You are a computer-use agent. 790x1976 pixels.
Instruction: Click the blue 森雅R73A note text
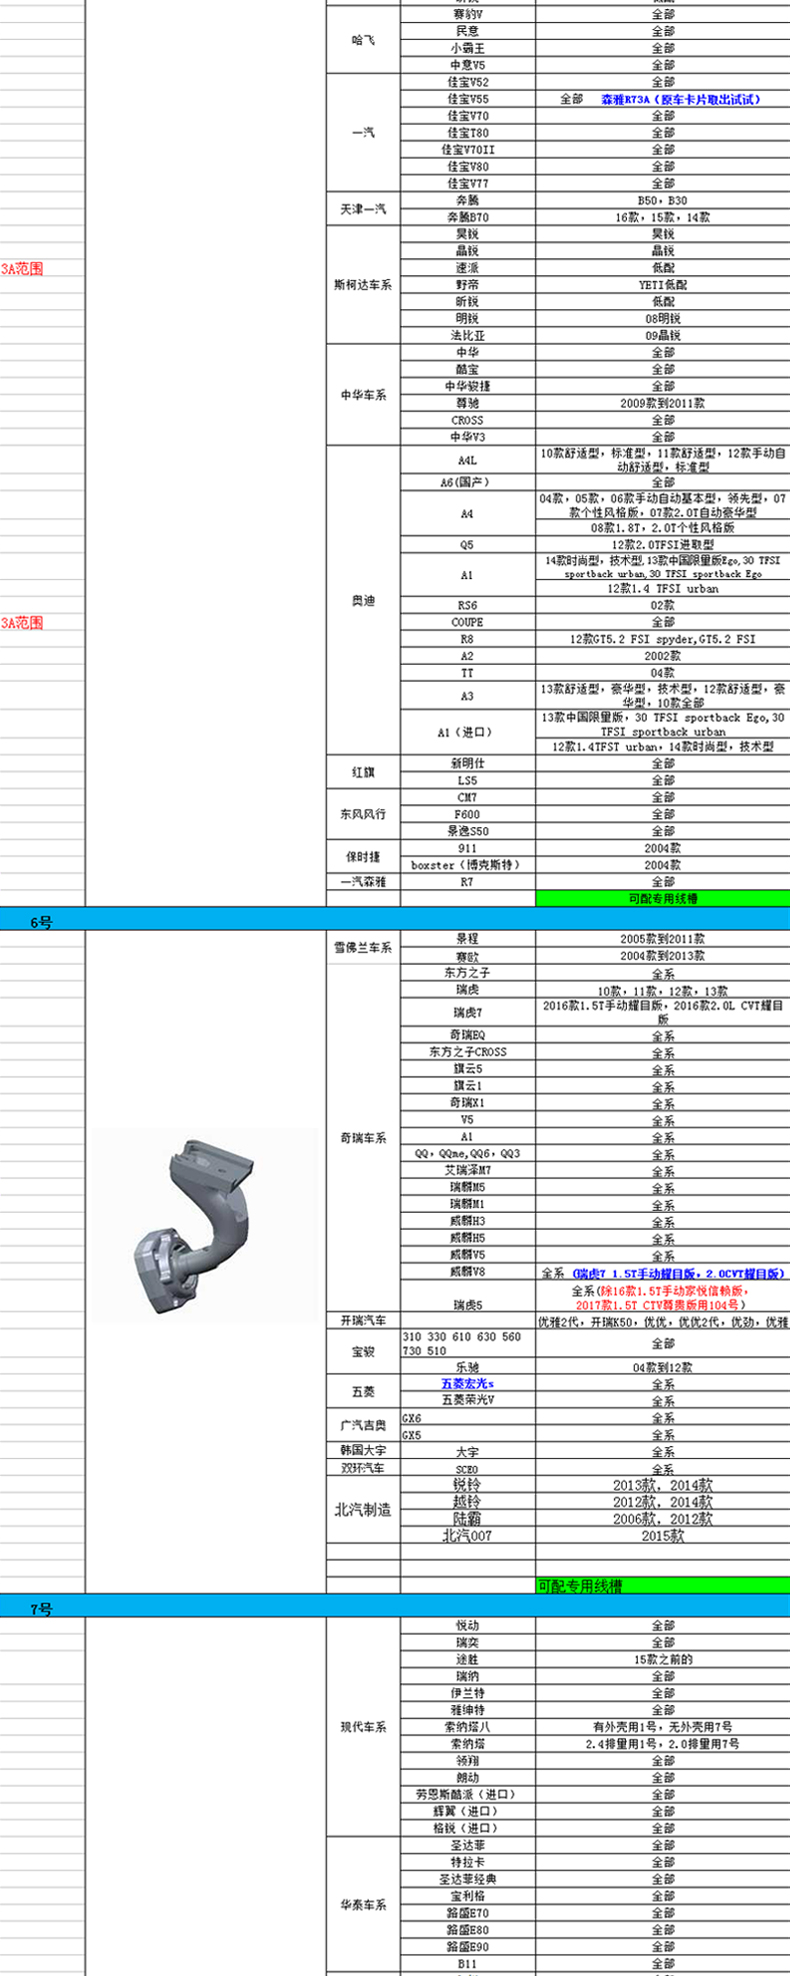(680, 99)
